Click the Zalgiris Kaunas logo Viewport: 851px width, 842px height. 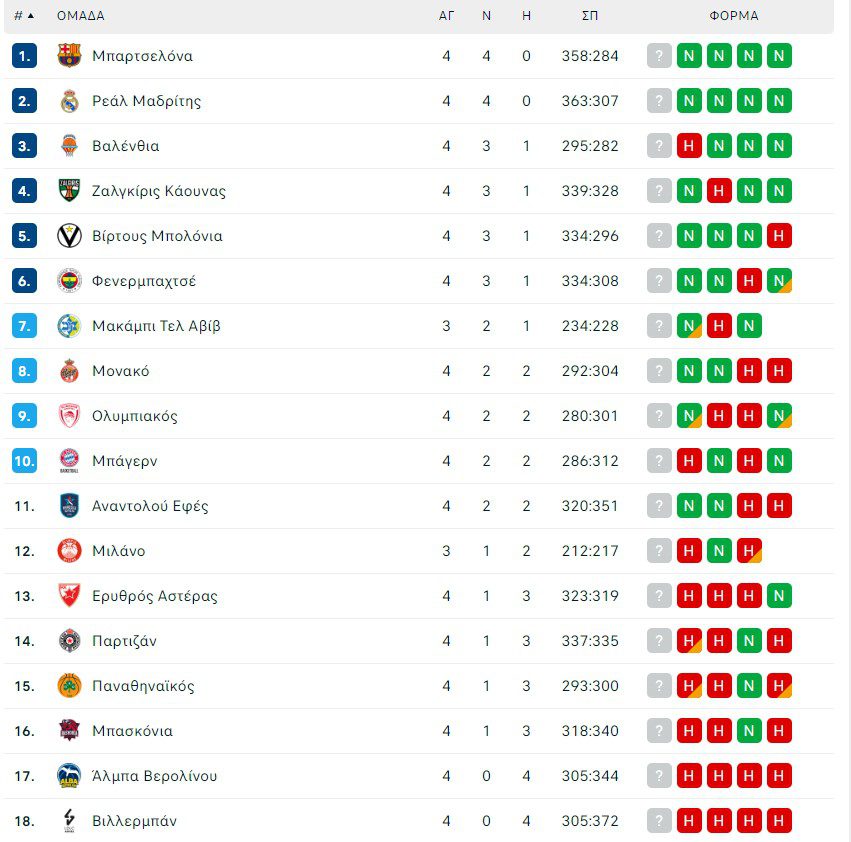[x=69, y=191]
